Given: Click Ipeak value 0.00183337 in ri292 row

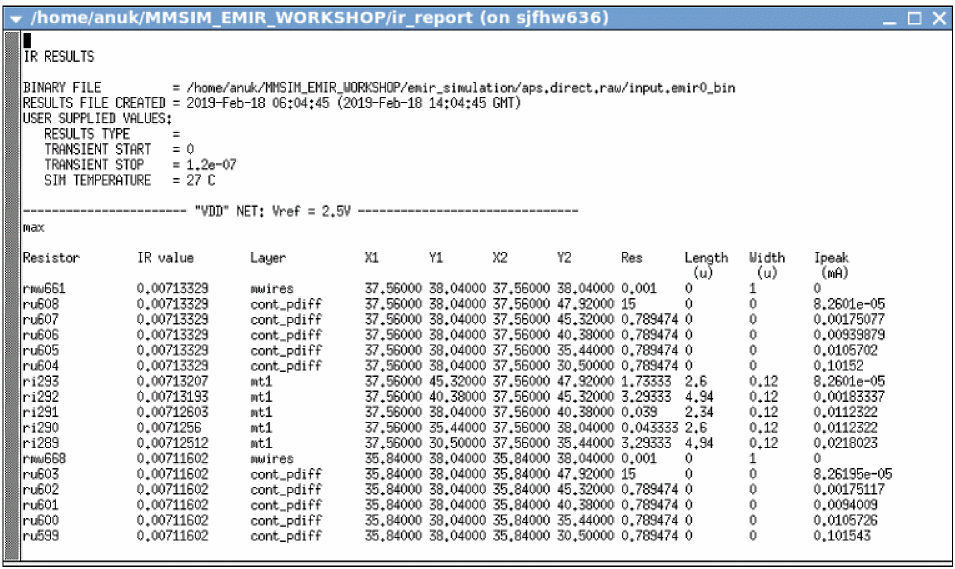Looking at the screenshot, I should click(x=850, y=397).
